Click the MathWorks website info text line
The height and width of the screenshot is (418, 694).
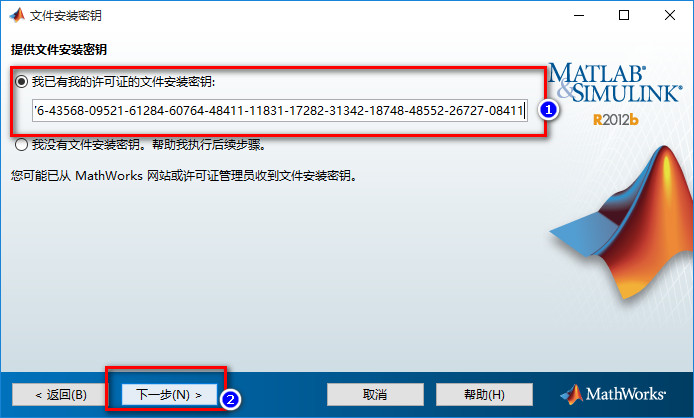pyautogui.click(x=184, y=176)
